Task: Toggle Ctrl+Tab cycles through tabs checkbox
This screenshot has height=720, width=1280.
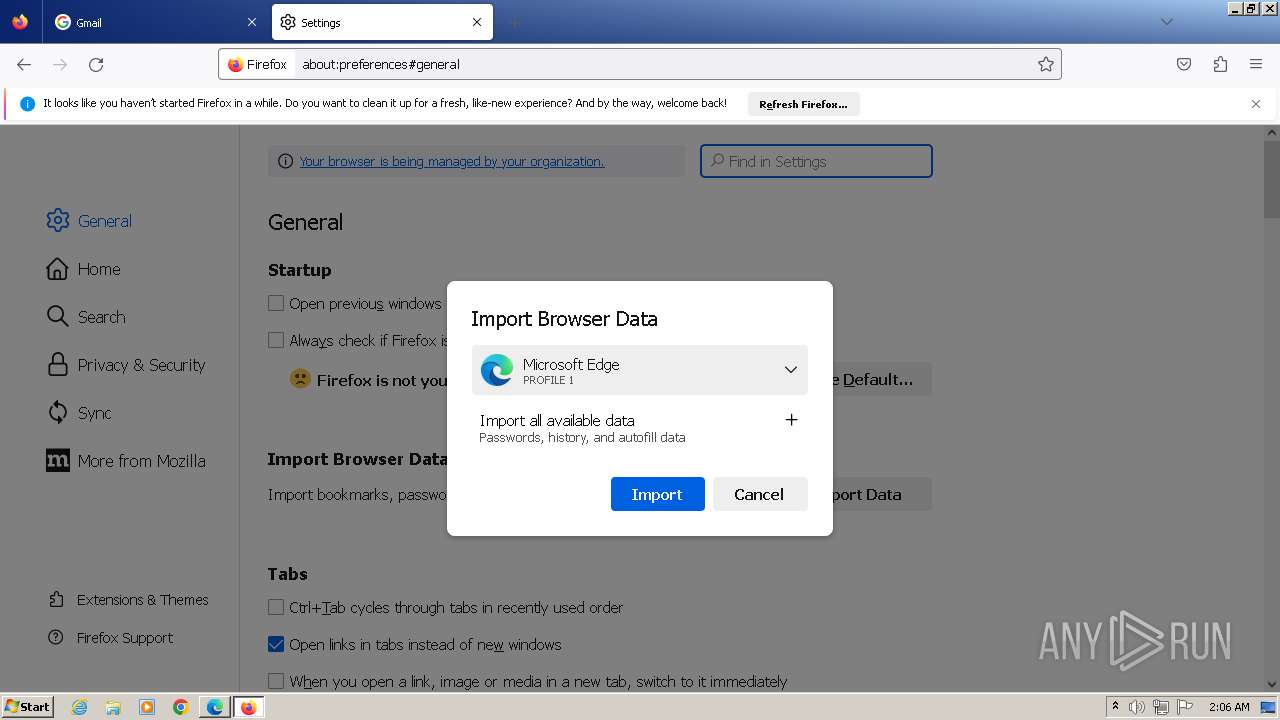Action: [x=276, y=607]
